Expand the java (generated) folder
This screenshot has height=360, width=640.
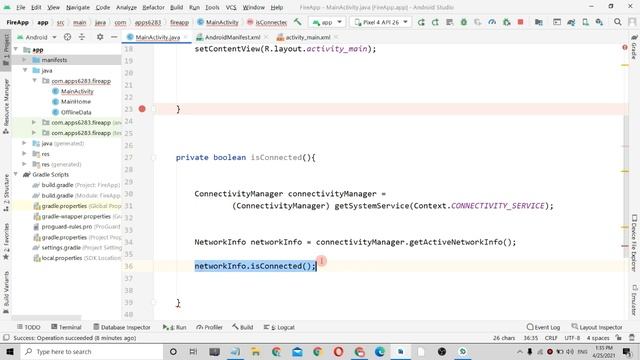[24, 143]
